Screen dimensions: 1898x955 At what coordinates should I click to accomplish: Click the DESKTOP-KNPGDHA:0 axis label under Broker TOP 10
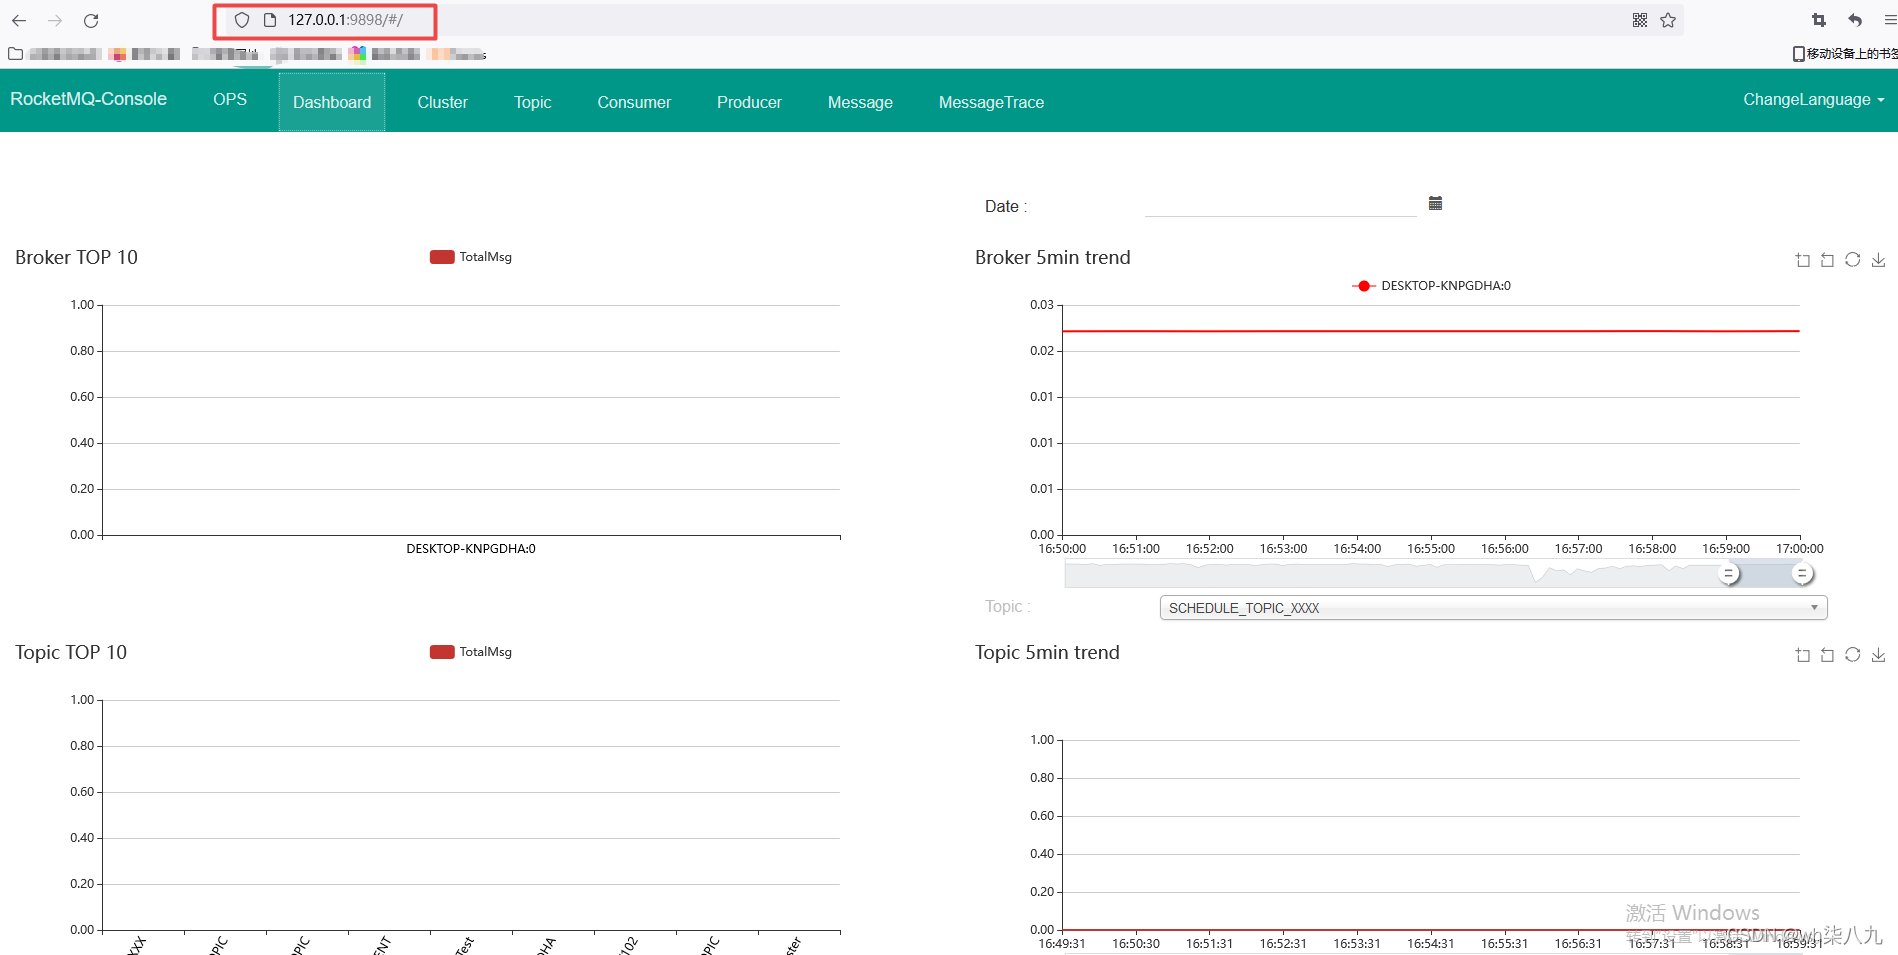tap(471, 549)
